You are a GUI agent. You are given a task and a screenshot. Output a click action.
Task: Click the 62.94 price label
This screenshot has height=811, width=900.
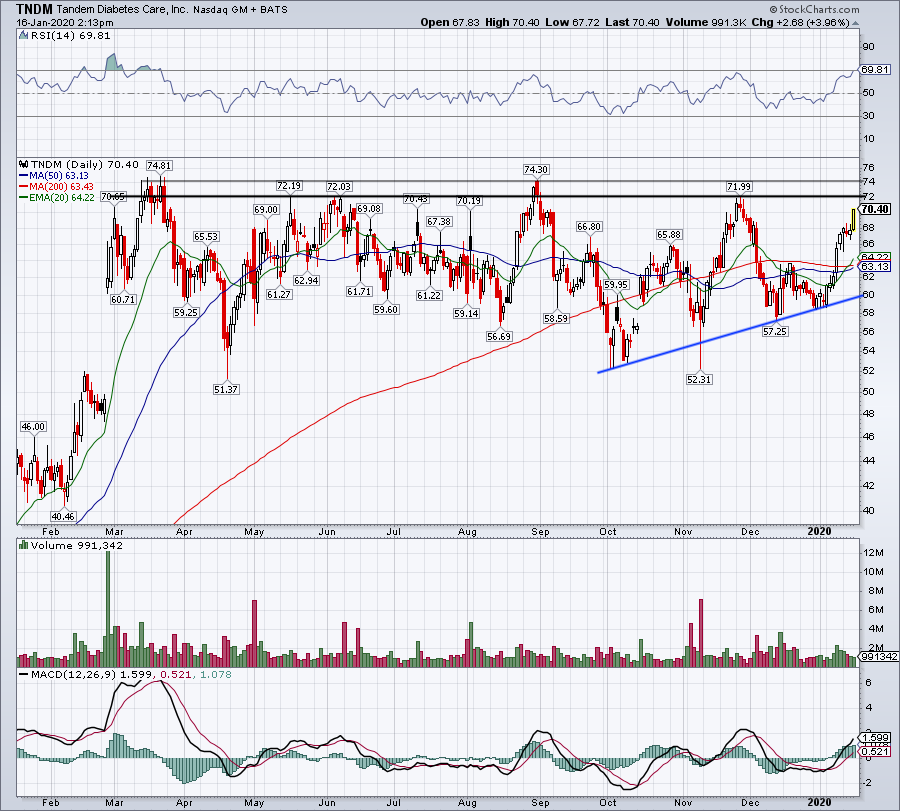(x=306, y=281)
